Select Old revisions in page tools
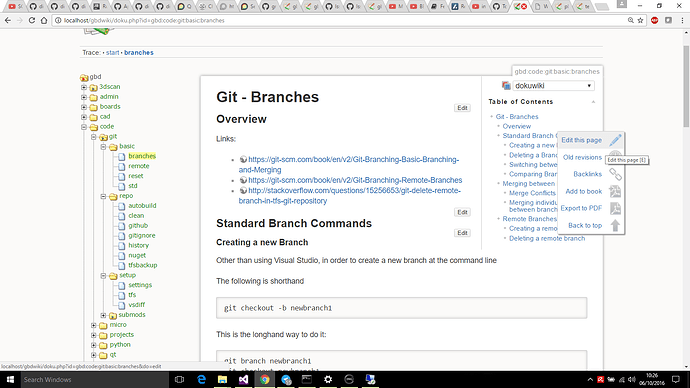 pyautogui.click(x=582, y=157)
